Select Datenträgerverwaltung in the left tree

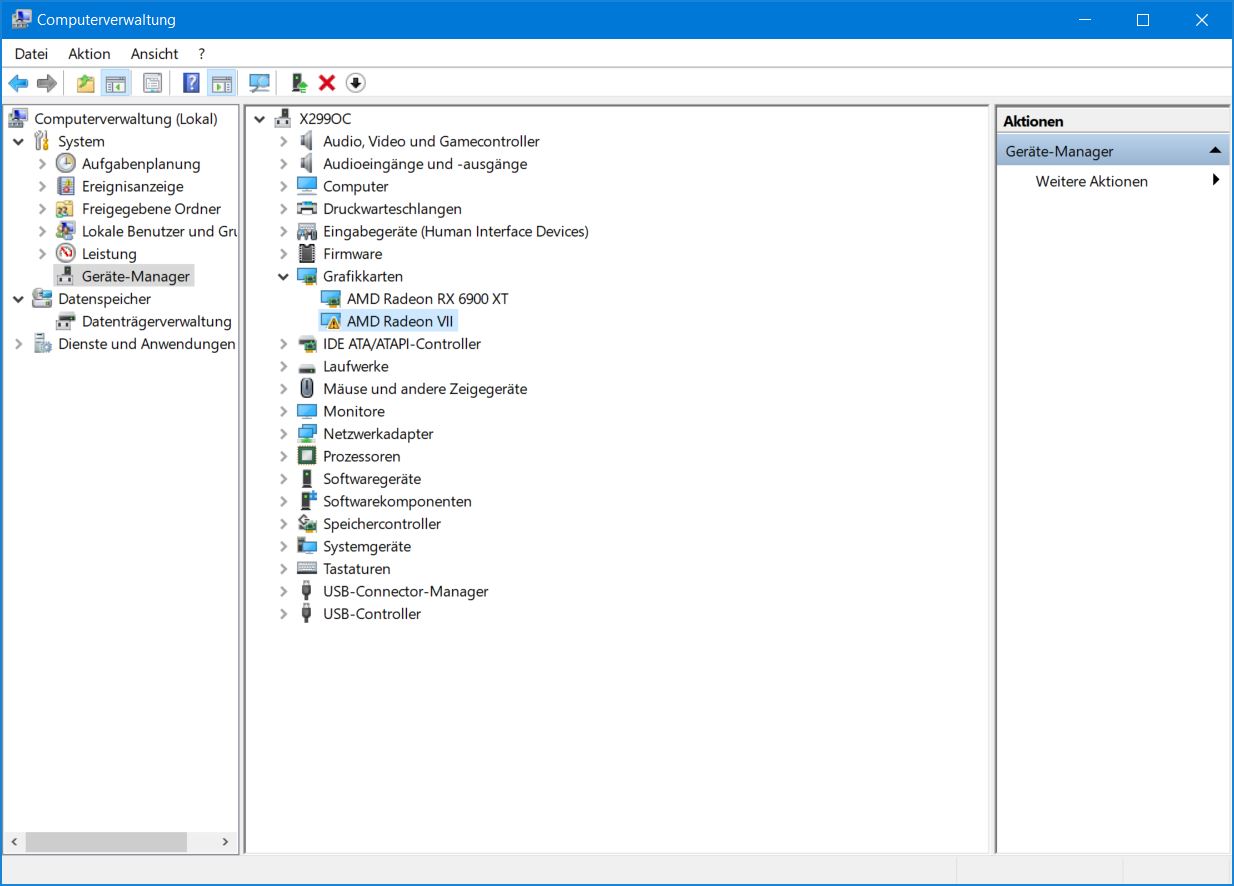(156, 321)
